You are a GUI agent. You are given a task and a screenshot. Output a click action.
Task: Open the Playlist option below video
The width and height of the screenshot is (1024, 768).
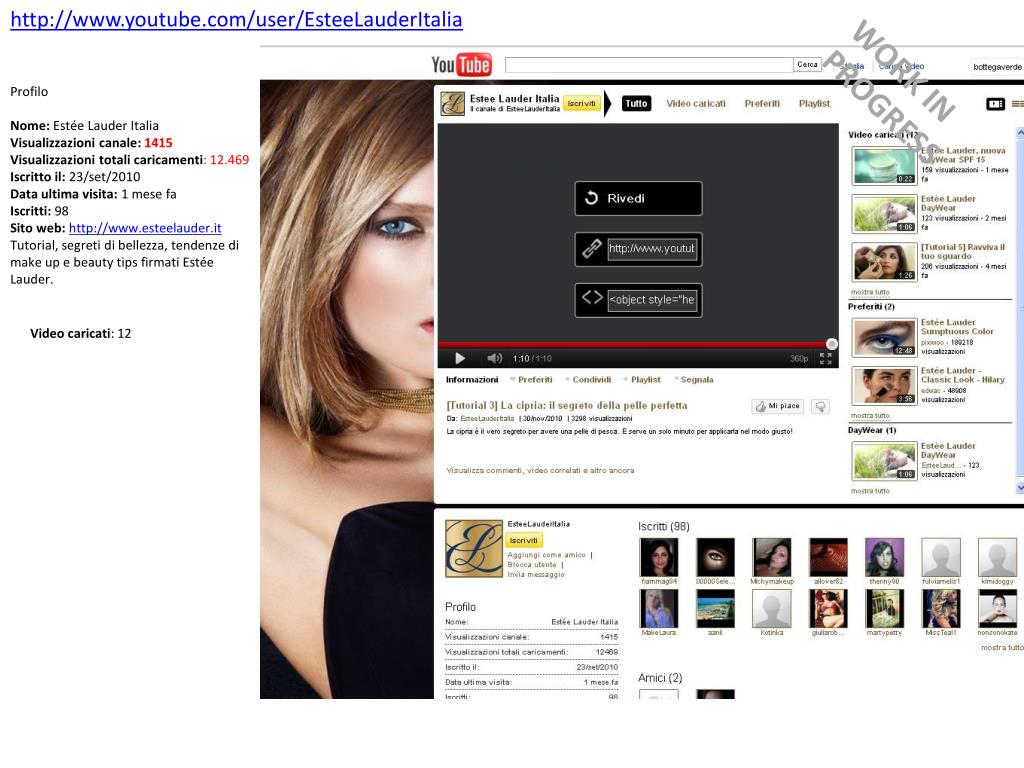tap(645, 379)
